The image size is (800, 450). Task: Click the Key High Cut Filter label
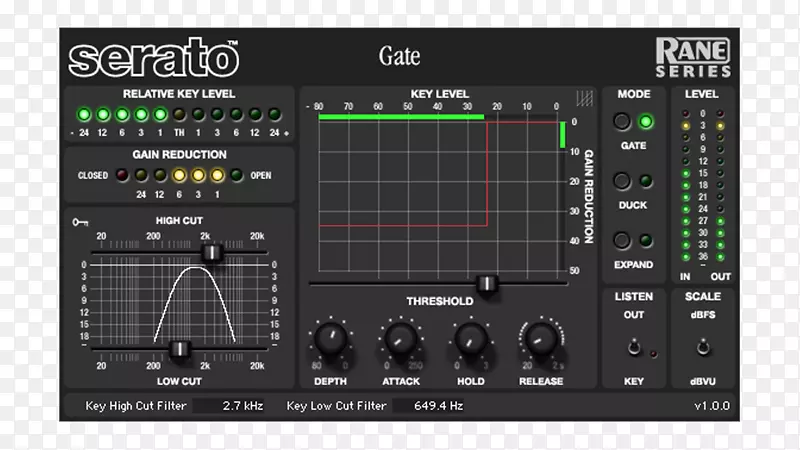tap(136, 406)
